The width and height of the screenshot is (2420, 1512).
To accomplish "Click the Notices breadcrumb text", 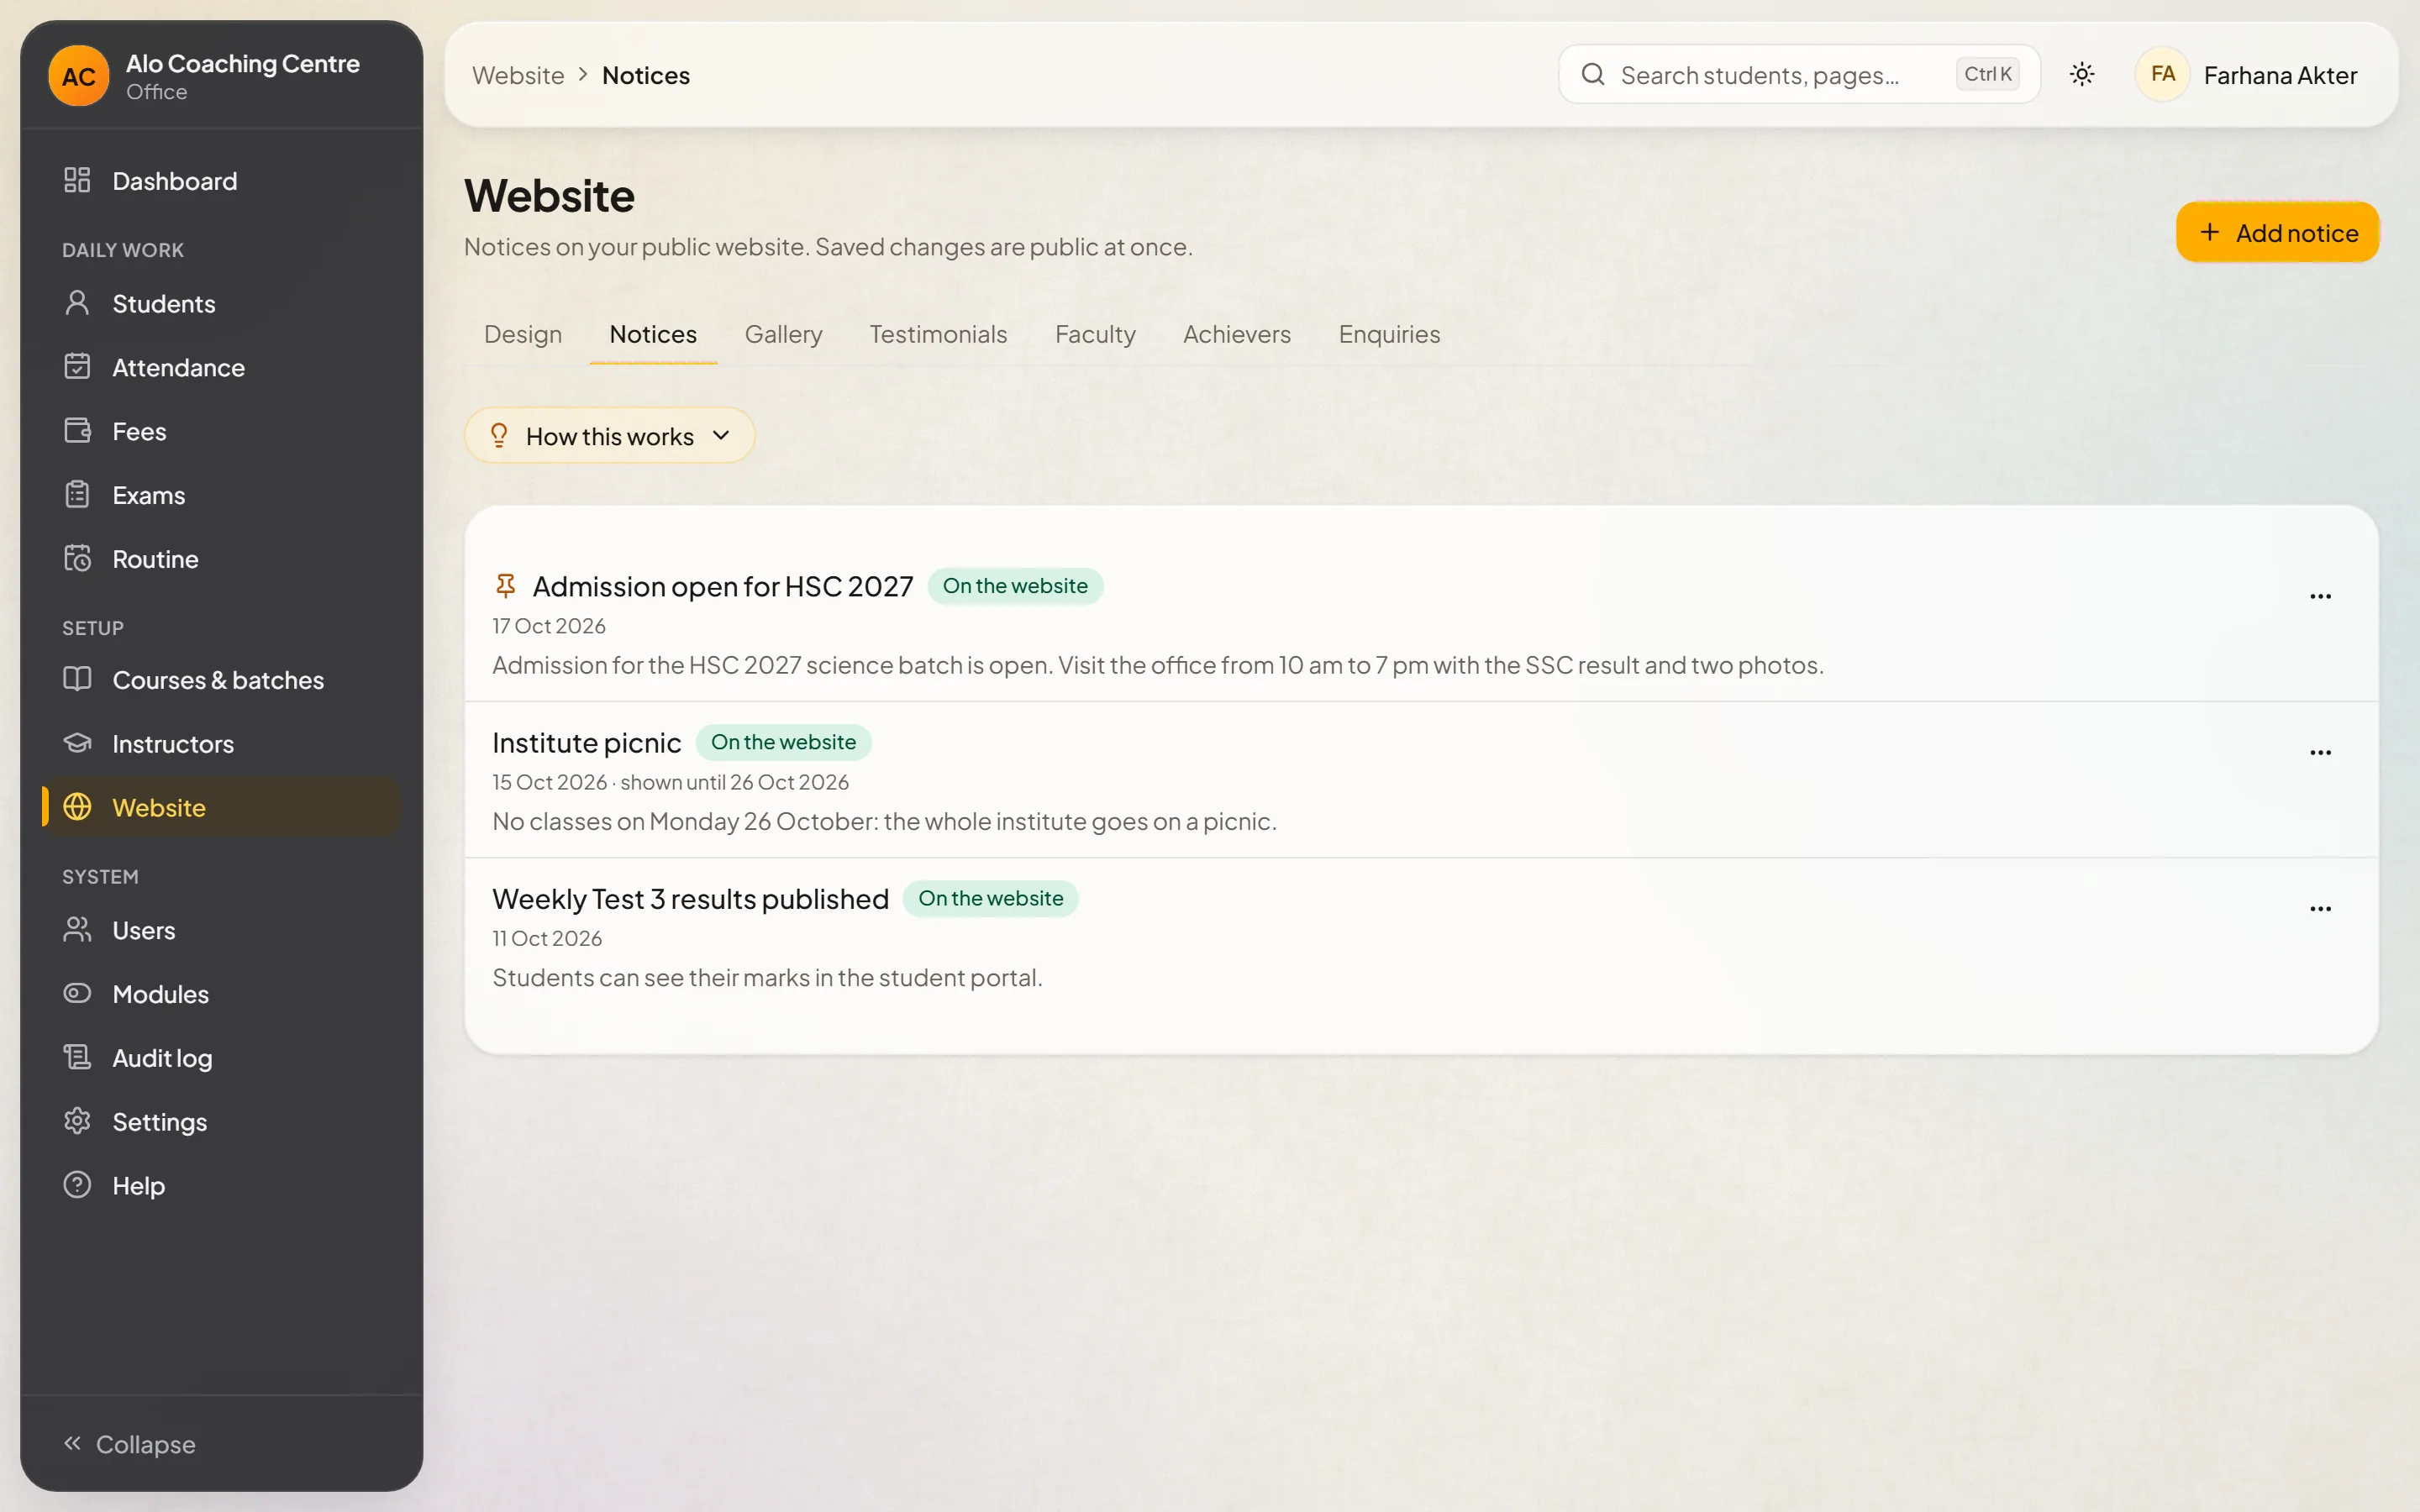I will (x=645, y=75).
